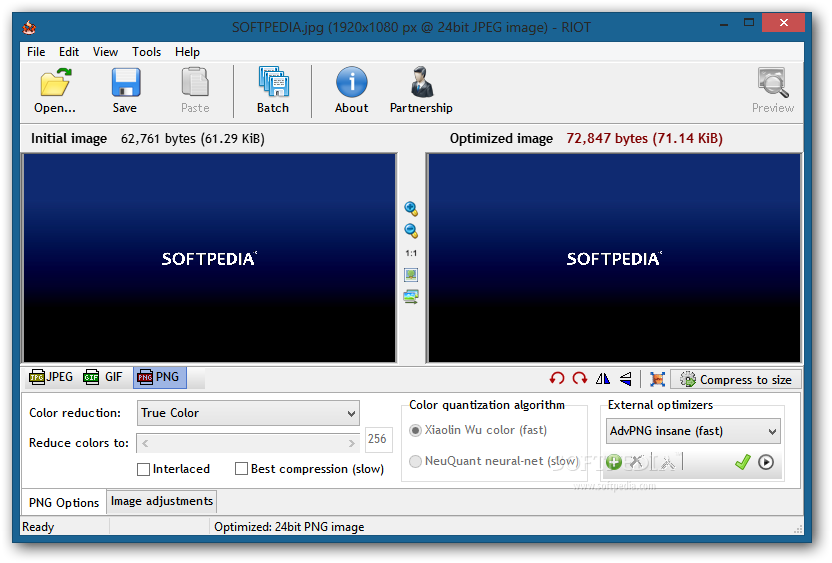Run the external optimizer play button
The image size is (832, 563).
[766, 462]
